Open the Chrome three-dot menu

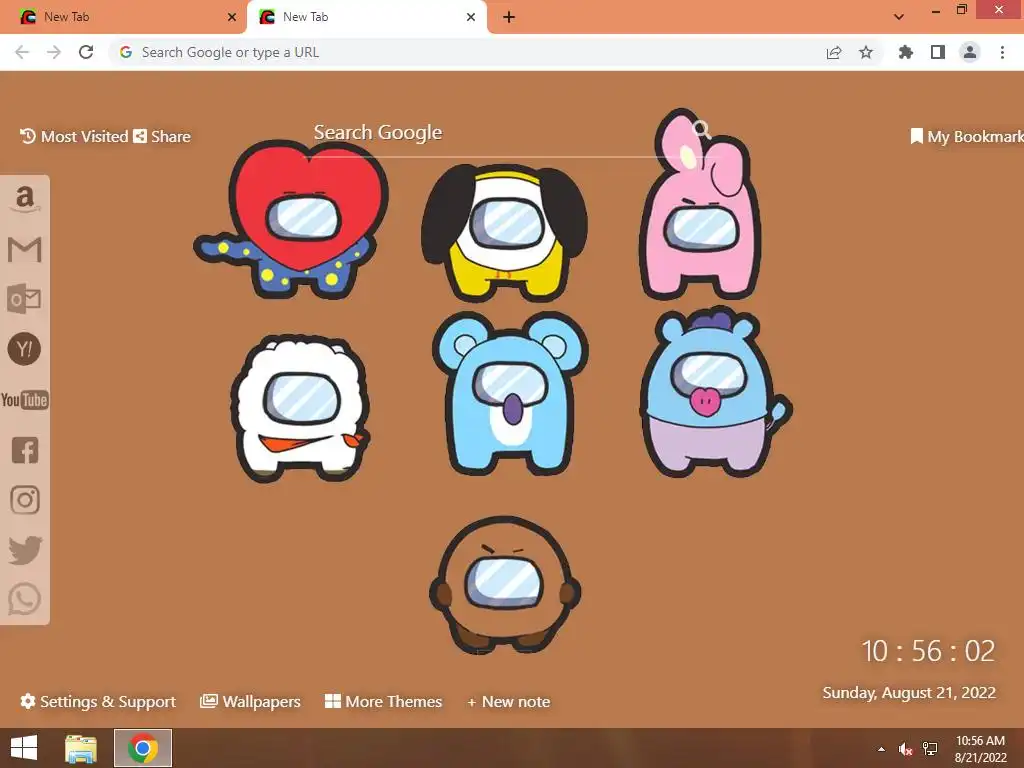[x=1002, y=52]
